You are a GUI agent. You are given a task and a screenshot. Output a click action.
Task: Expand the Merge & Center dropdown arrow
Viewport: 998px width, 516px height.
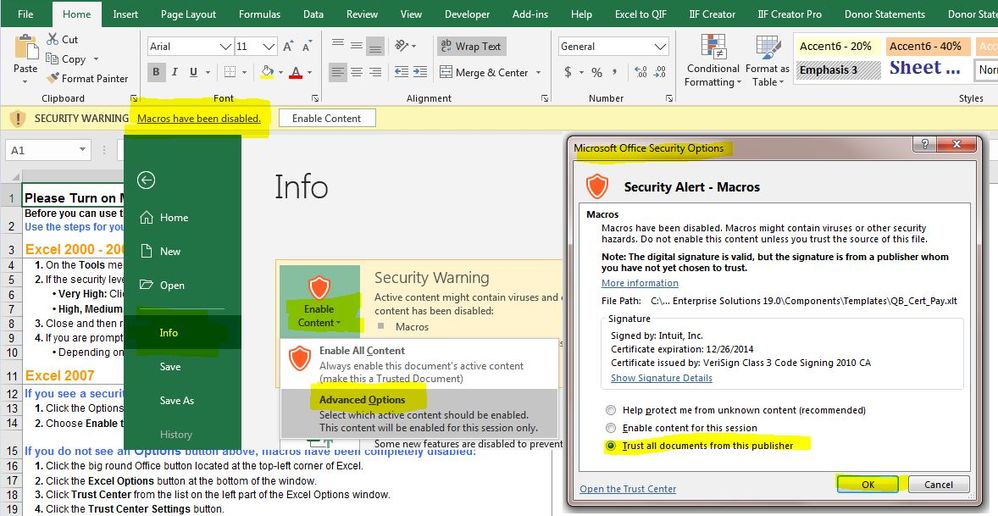[x=538, y=73]
